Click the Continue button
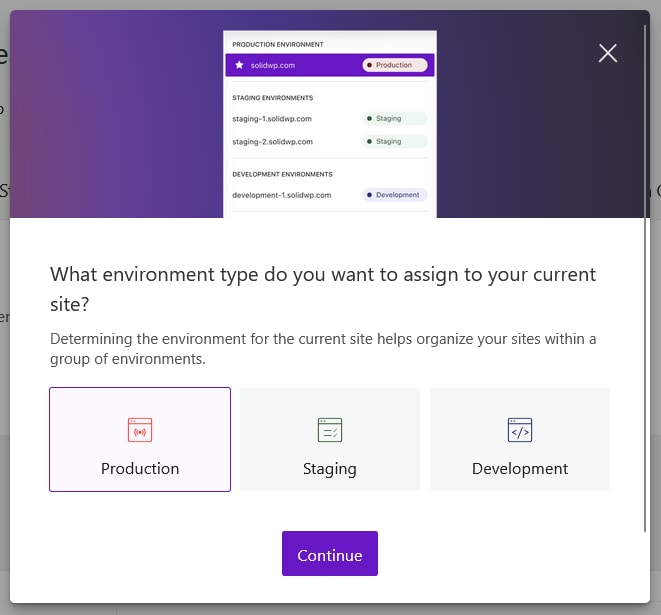The image size is (661, 615). 330,553
